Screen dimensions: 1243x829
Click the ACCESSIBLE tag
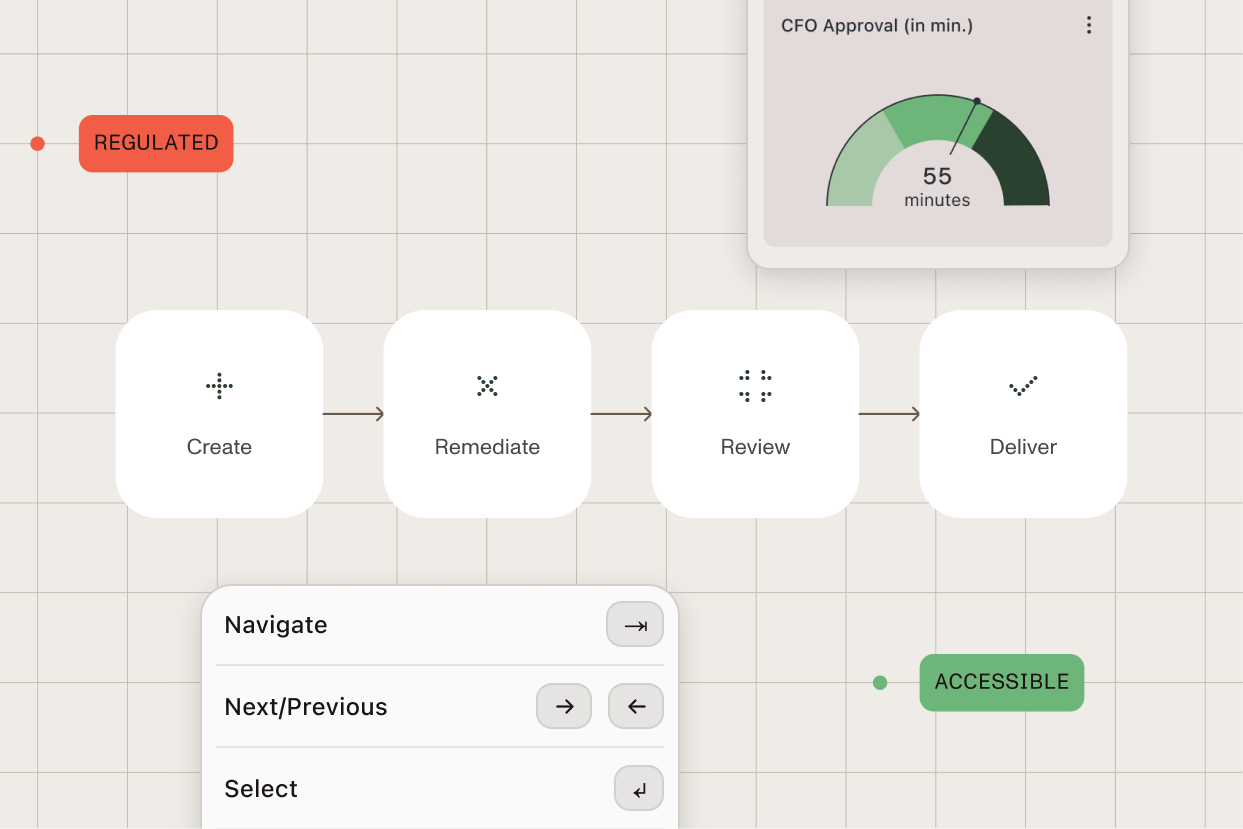(x=1001, y=682)
